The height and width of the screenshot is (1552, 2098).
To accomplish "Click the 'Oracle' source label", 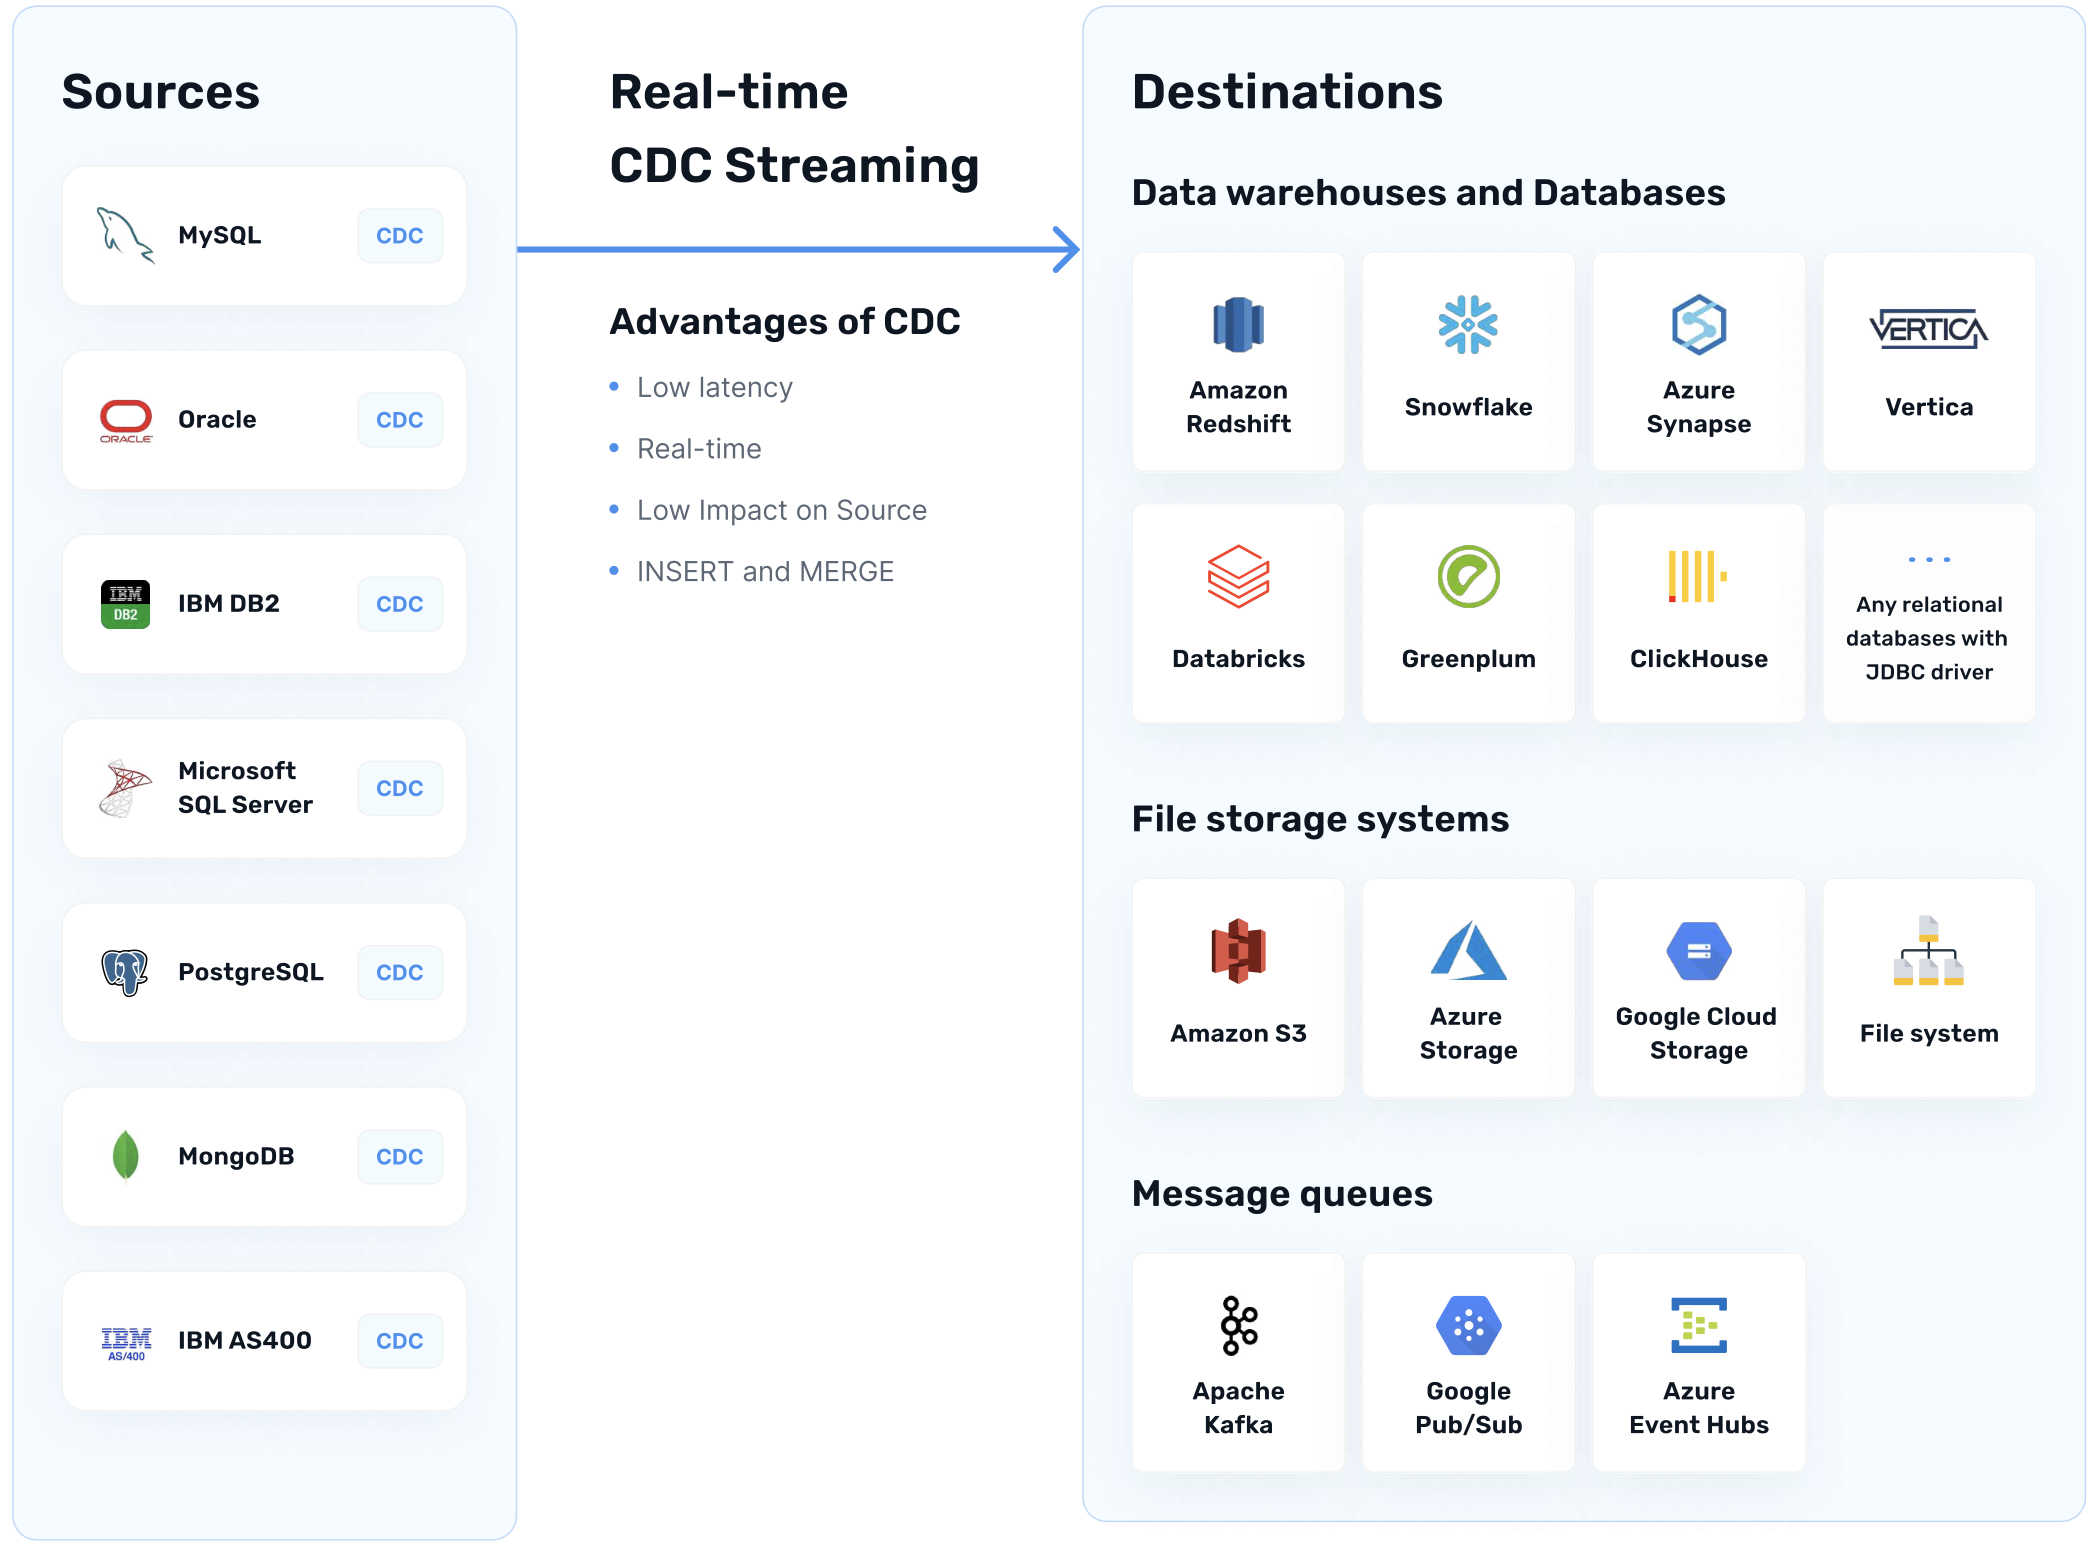I will pos(217,420).
